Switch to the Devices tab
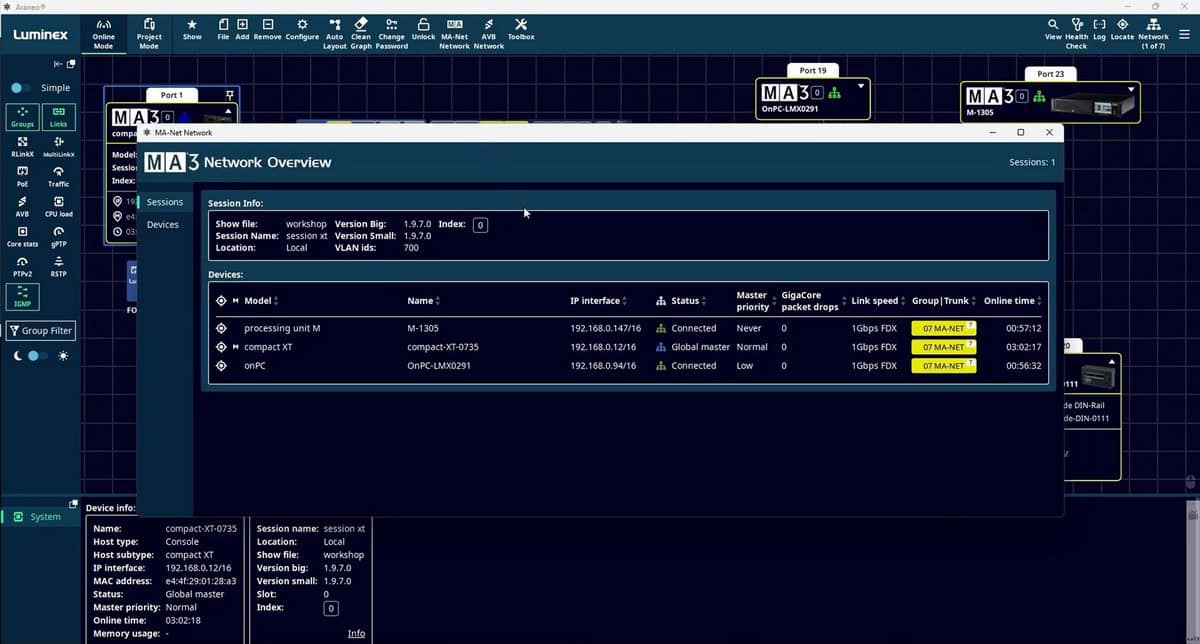 (x=162, y=225)
